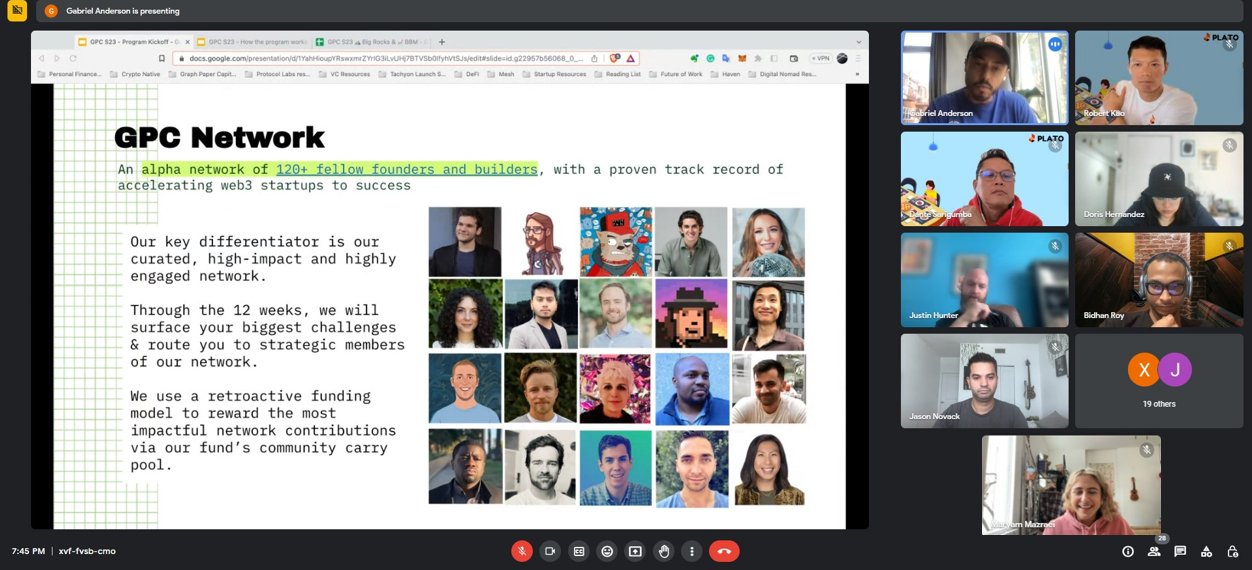
Task: Open the in-call chat panel
Action: [1180, 551]
